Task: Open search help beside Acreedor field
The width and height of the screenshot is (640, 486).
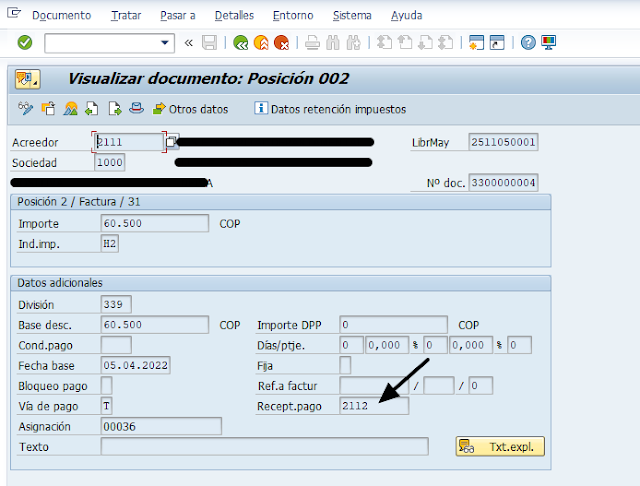Action: 171,142
